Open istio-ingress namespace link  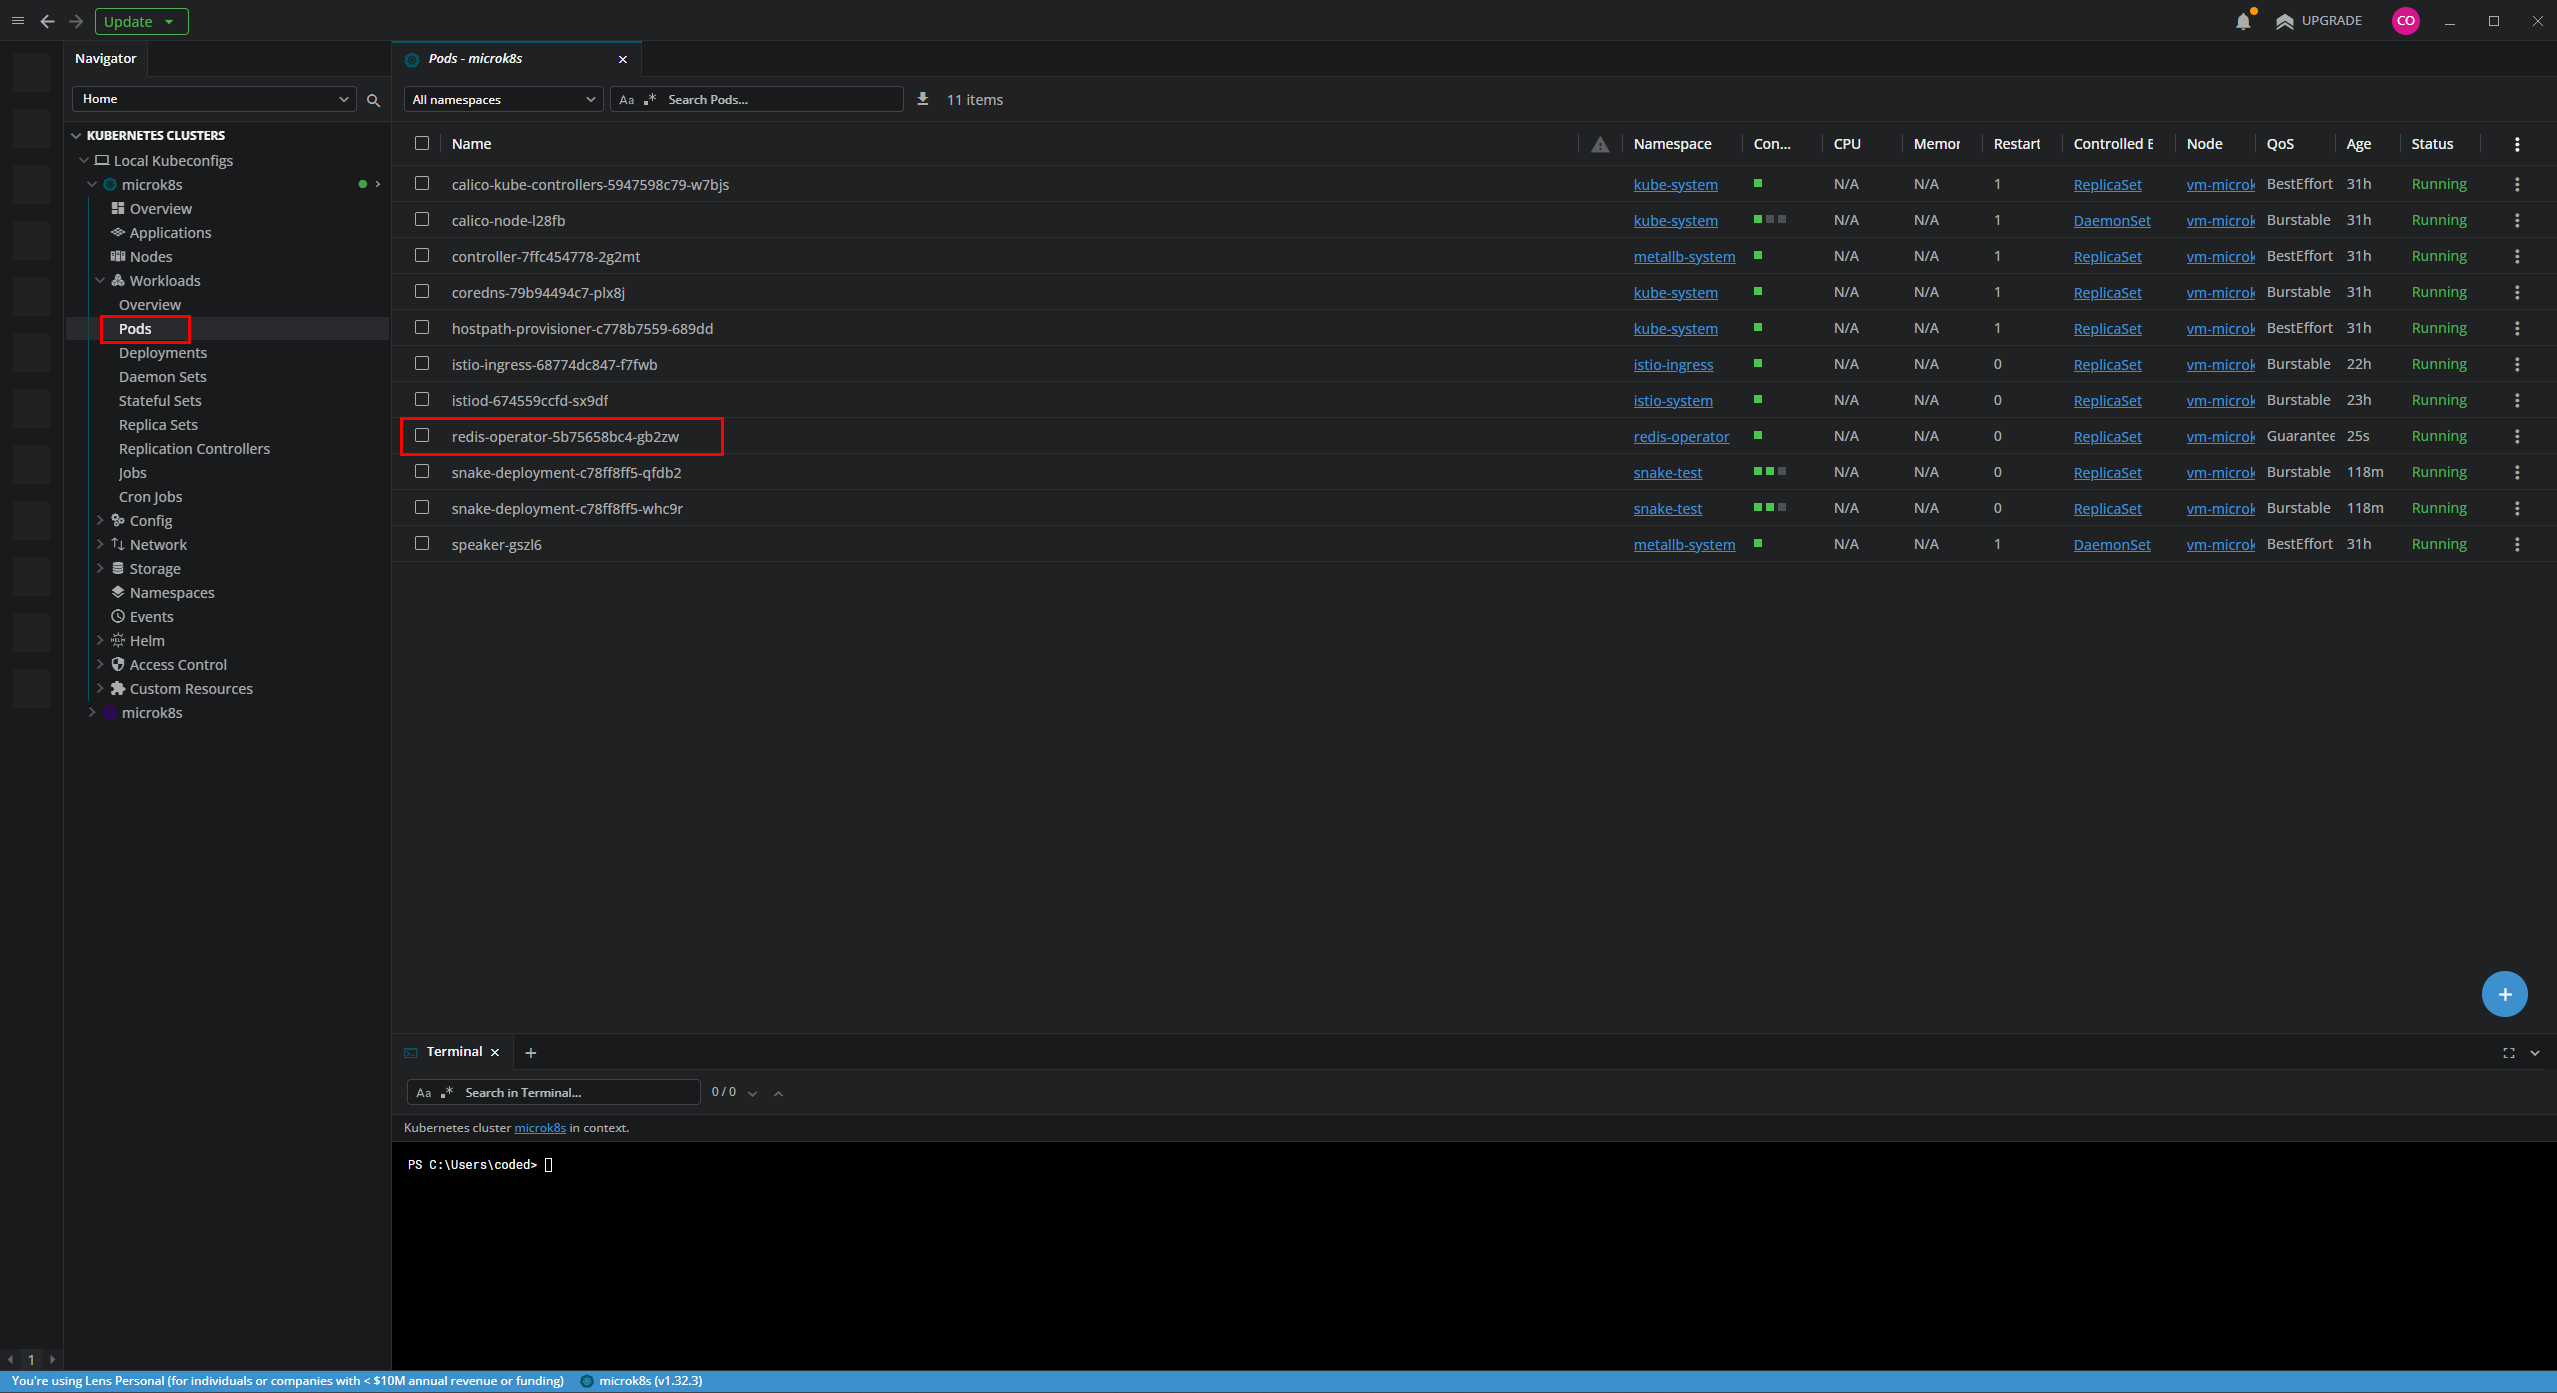click(x=1673, y=365)
